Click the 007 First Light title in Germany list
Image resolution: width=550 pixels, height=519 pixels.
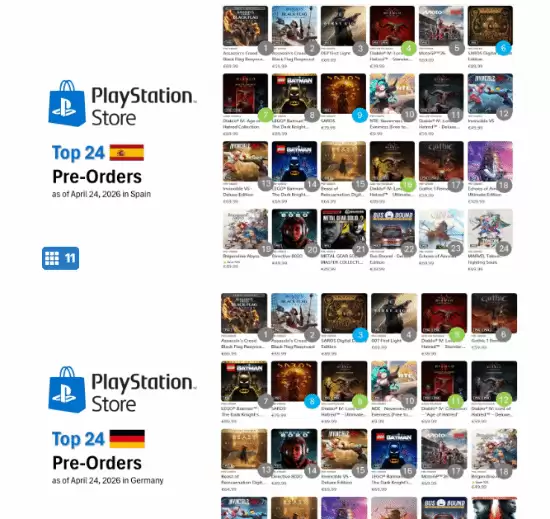coord(386,341)
